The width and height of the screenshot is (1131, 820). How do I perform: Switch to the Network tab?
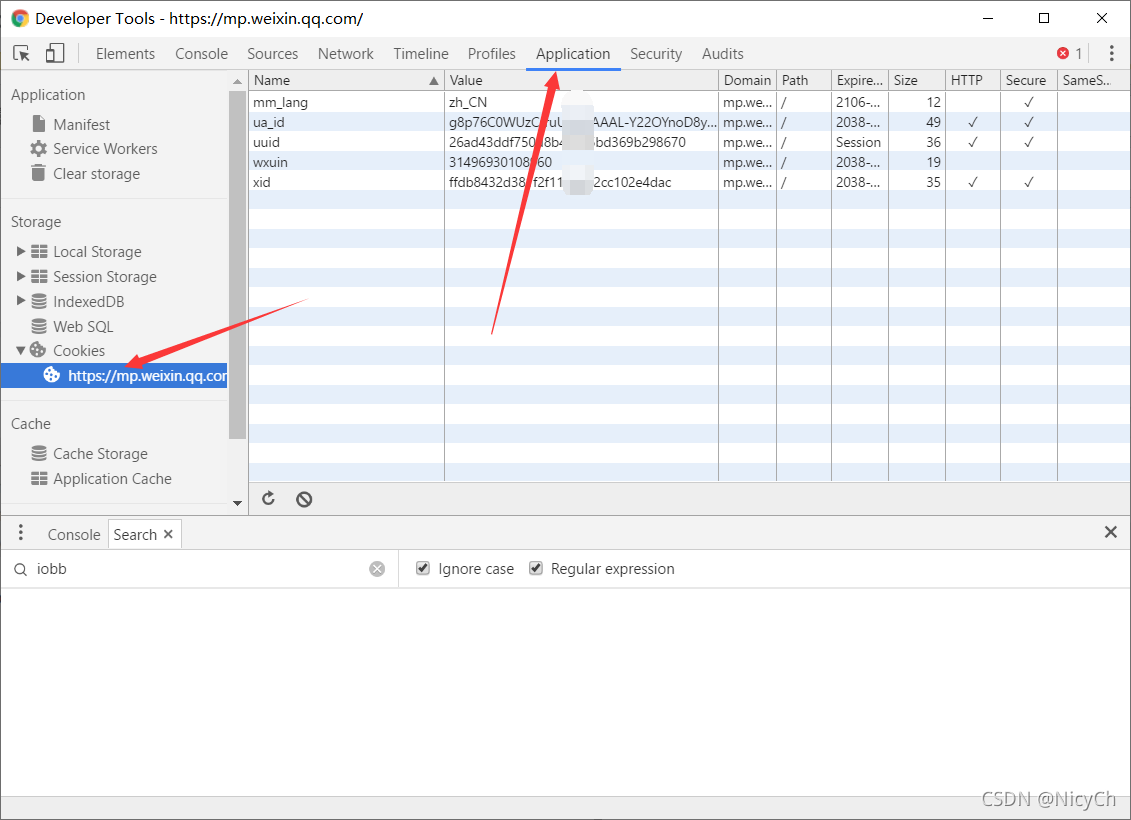346,54
